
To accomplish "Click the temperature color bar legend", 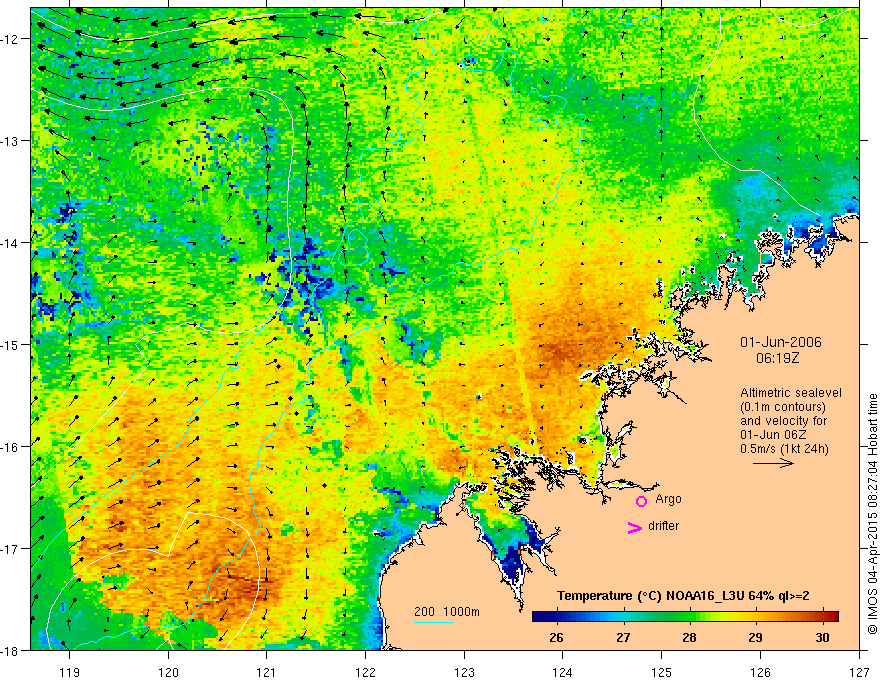I will [x=685, y=617].
